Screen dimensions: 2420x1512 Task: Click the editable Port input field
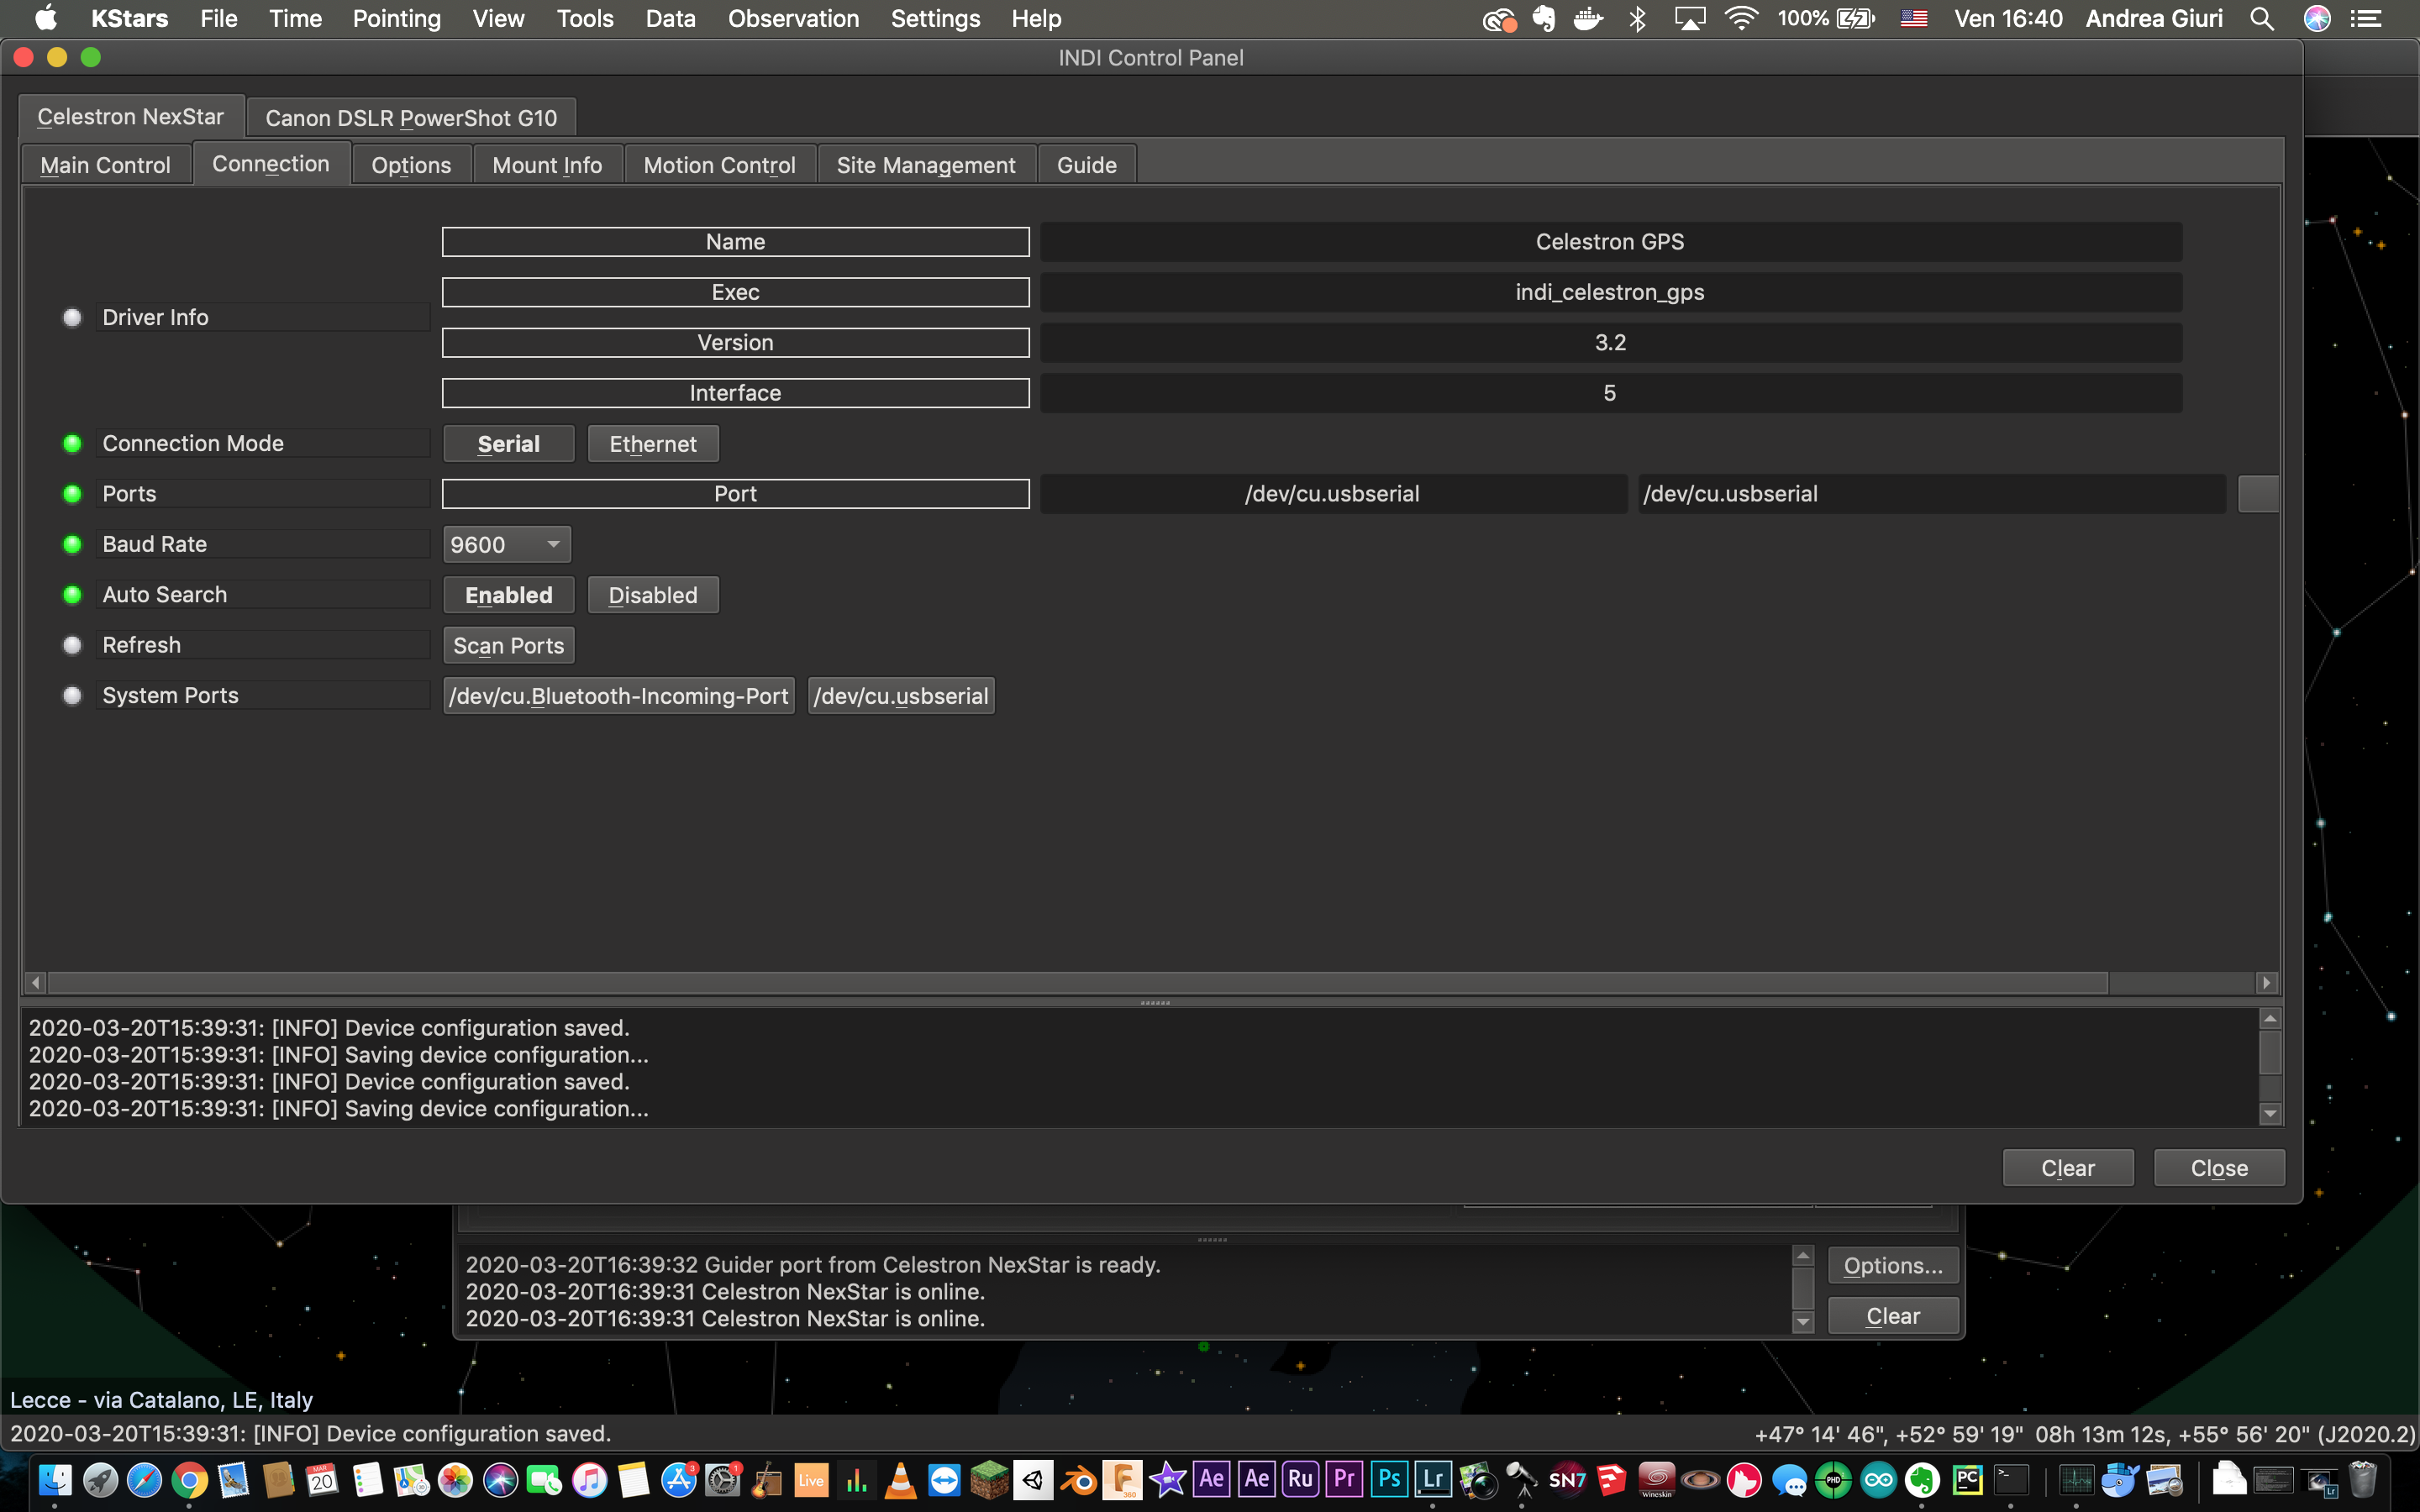1931,494
